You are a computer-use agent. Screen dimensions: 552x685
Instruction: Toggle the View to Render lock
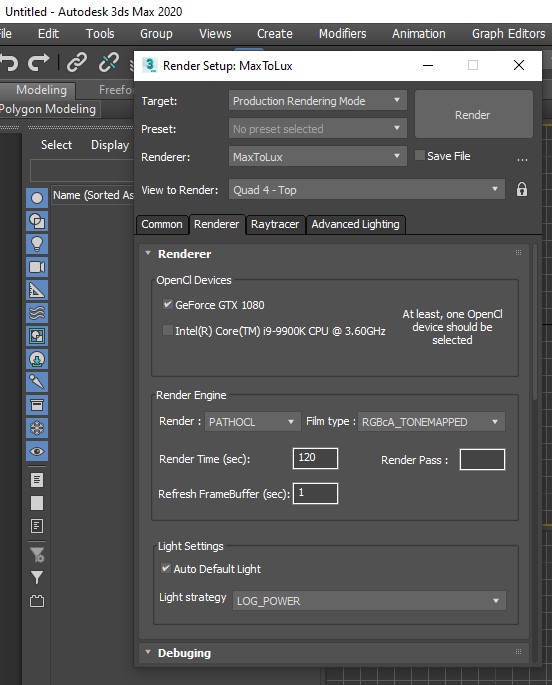pos(522,190)
